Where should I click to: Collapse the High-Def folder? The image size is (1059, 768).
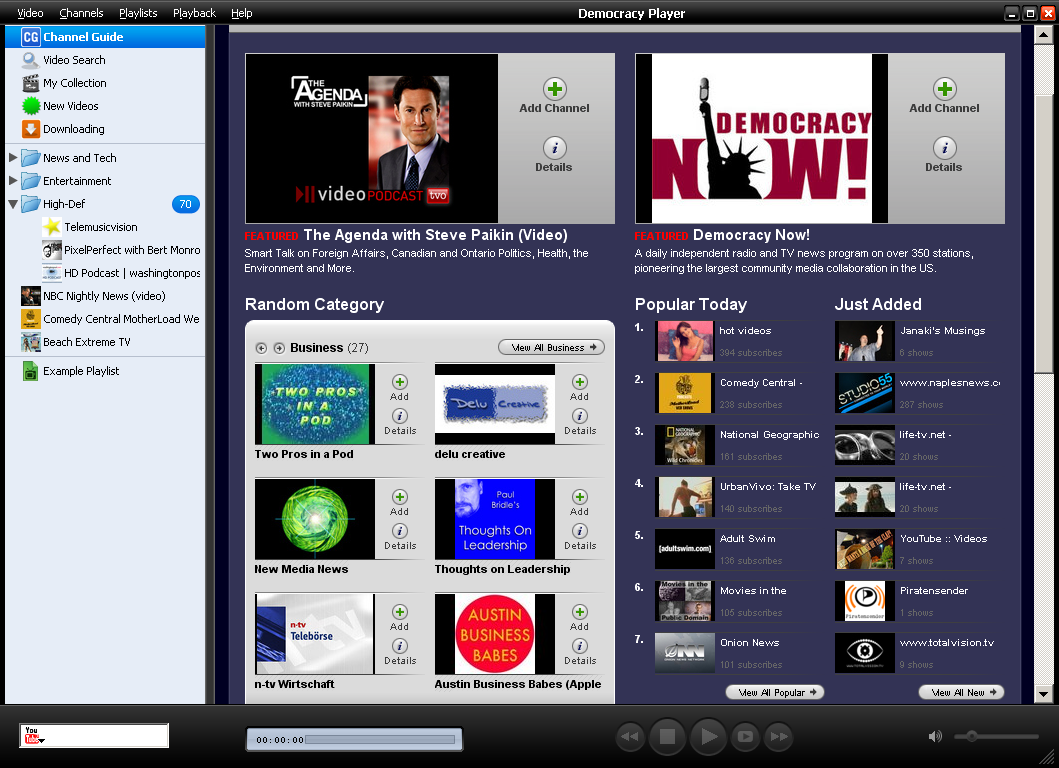pos(13,204)
